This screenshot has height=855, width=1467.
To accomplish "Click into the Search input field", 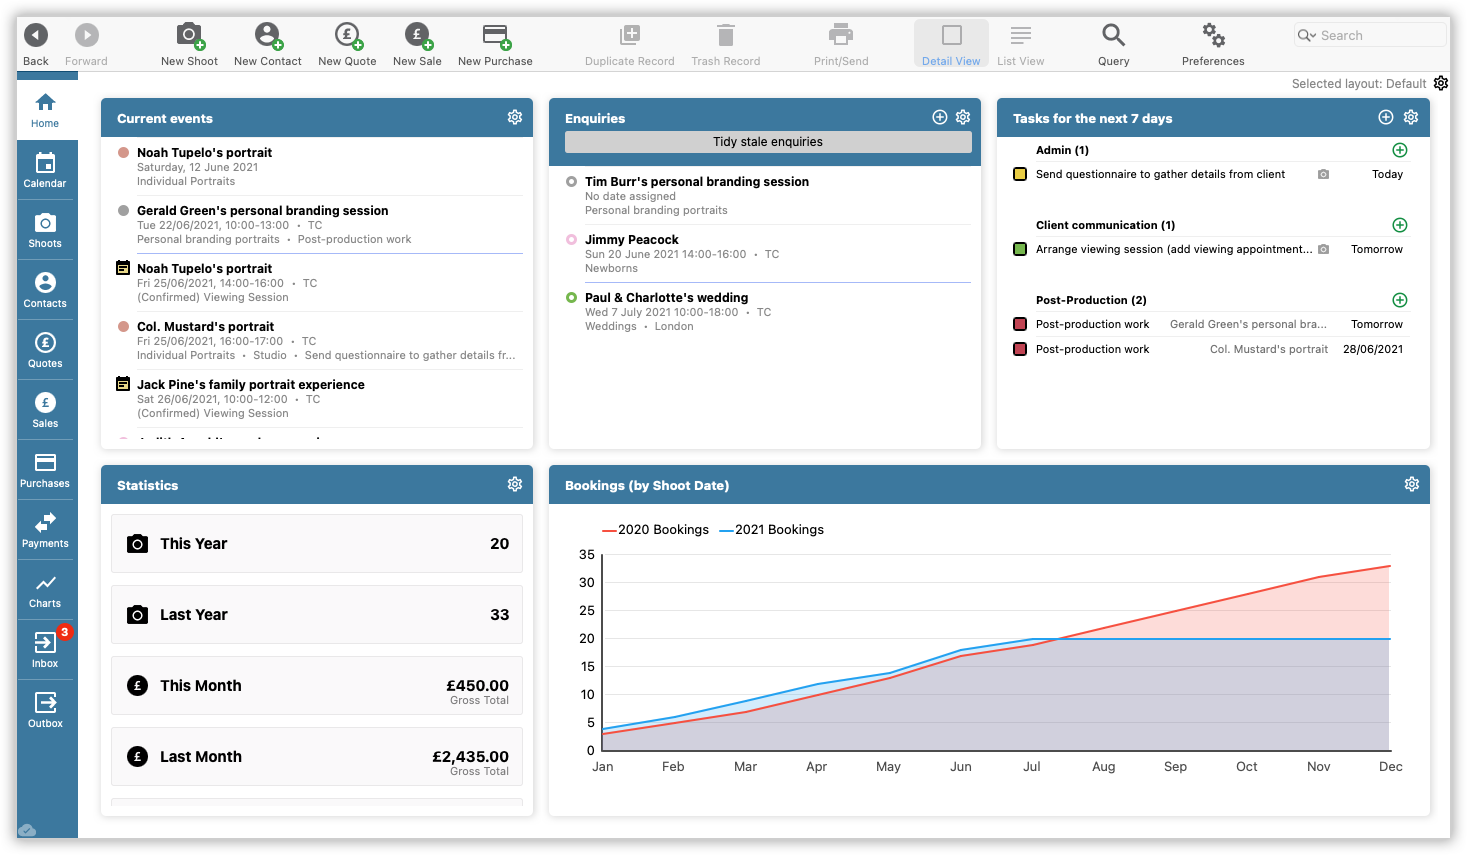I will [x=1378, y=36].
